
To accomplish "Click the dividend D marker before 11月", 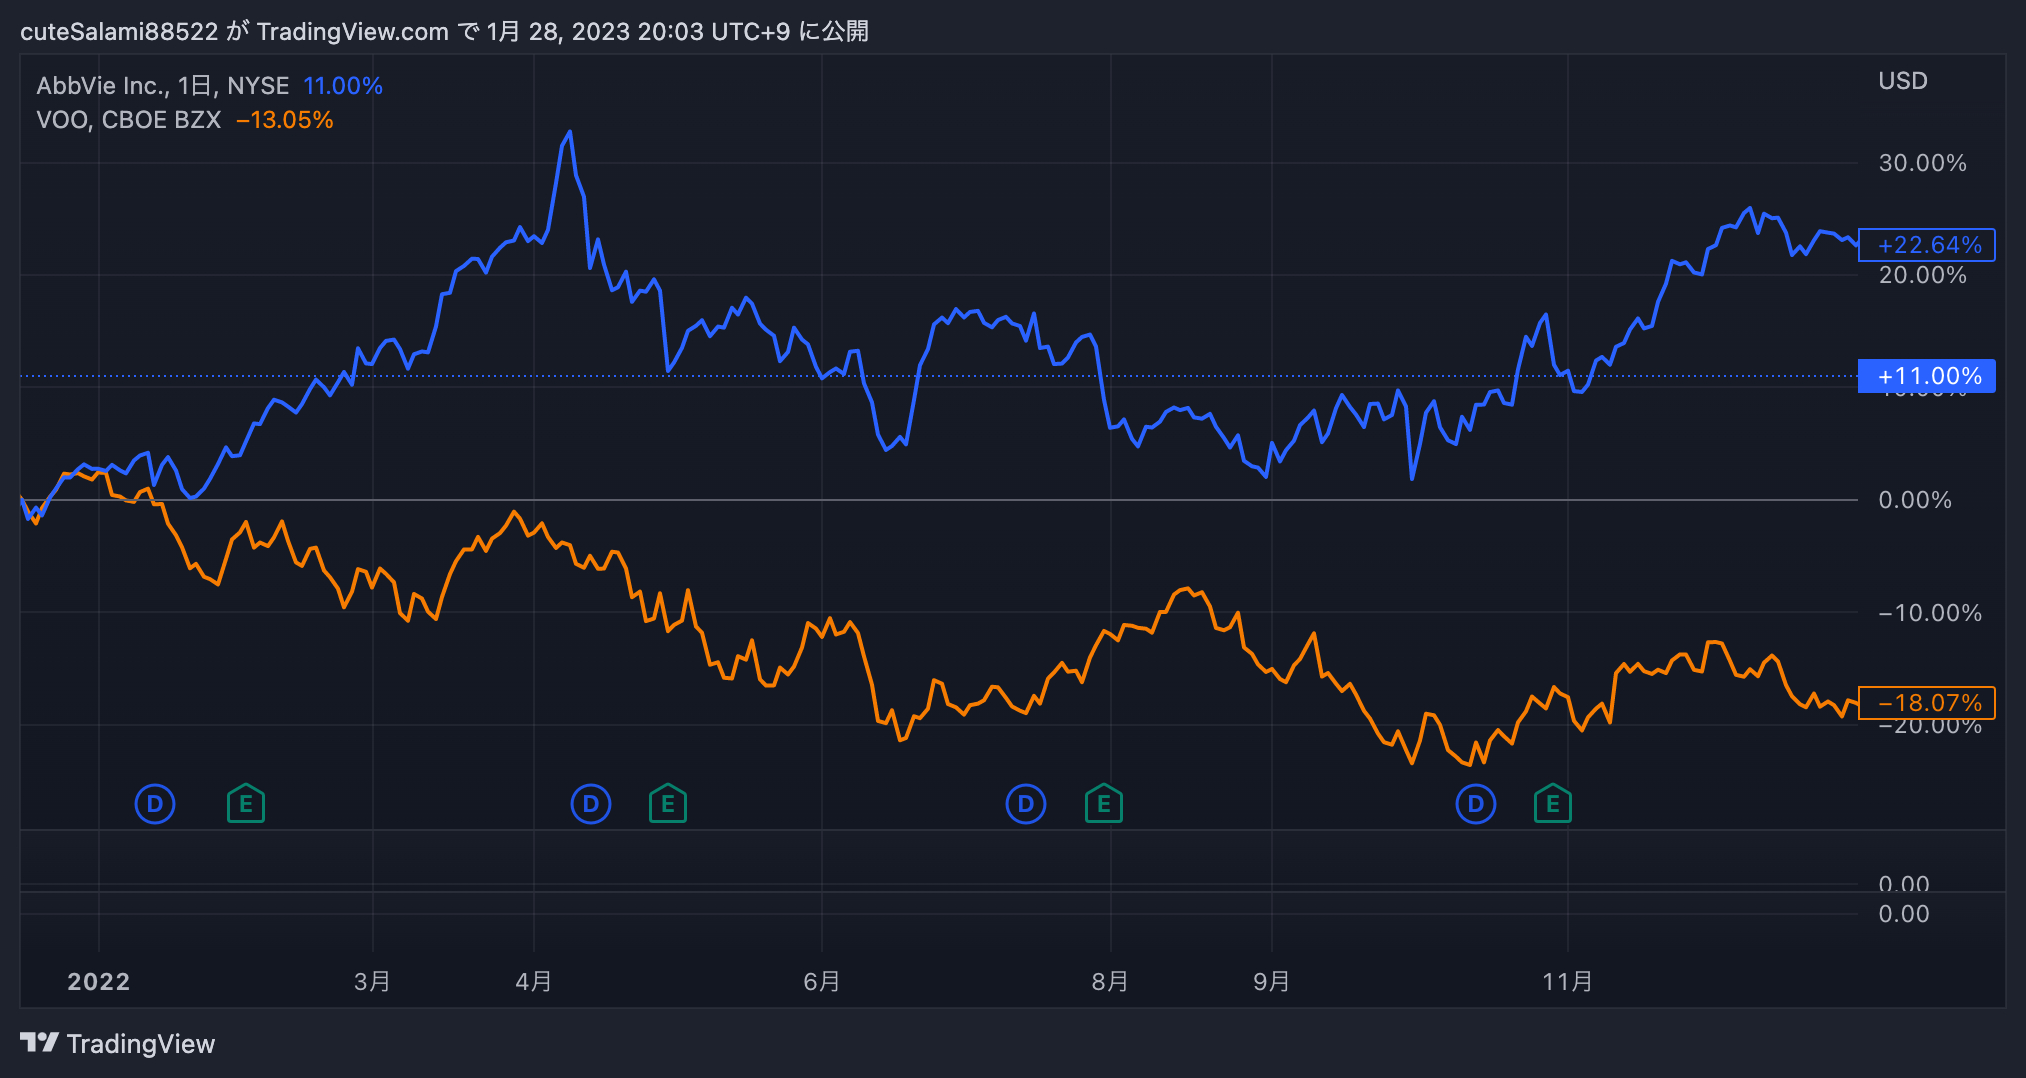I will point(1476,804).
